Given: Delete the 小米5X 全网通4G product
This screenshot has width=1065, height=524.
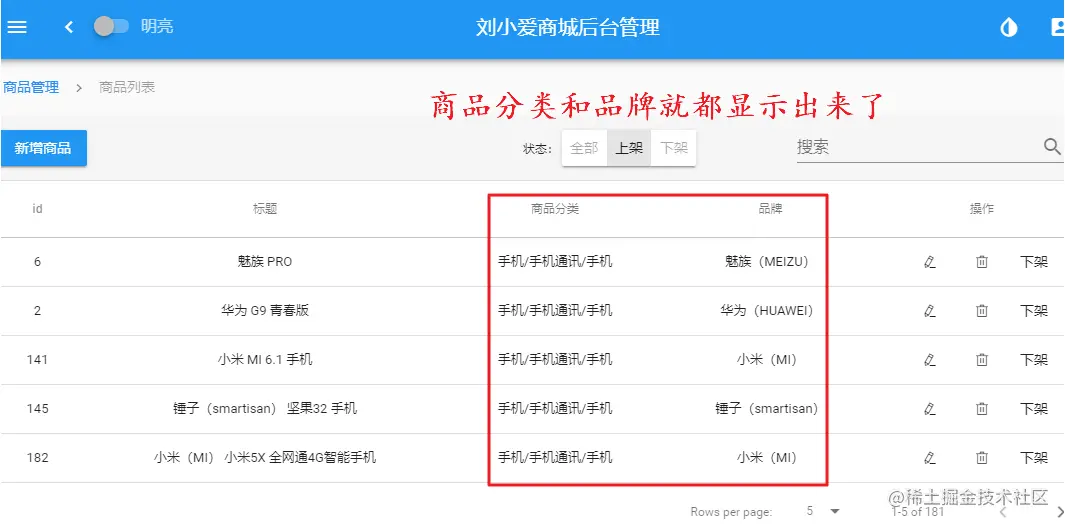Looking at the screenshot, I should click(981, 457).
